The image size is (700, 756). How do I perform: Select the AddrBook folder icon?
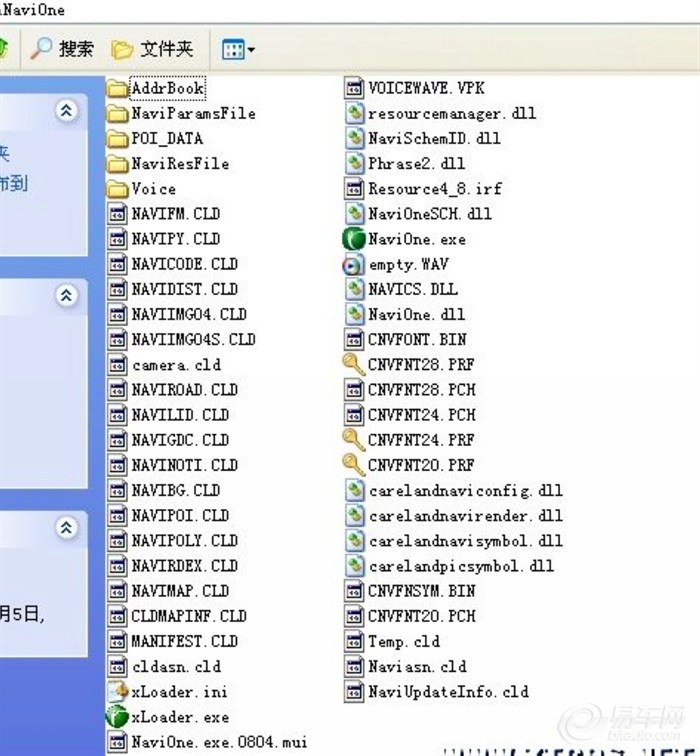click(x=116, y=88)
